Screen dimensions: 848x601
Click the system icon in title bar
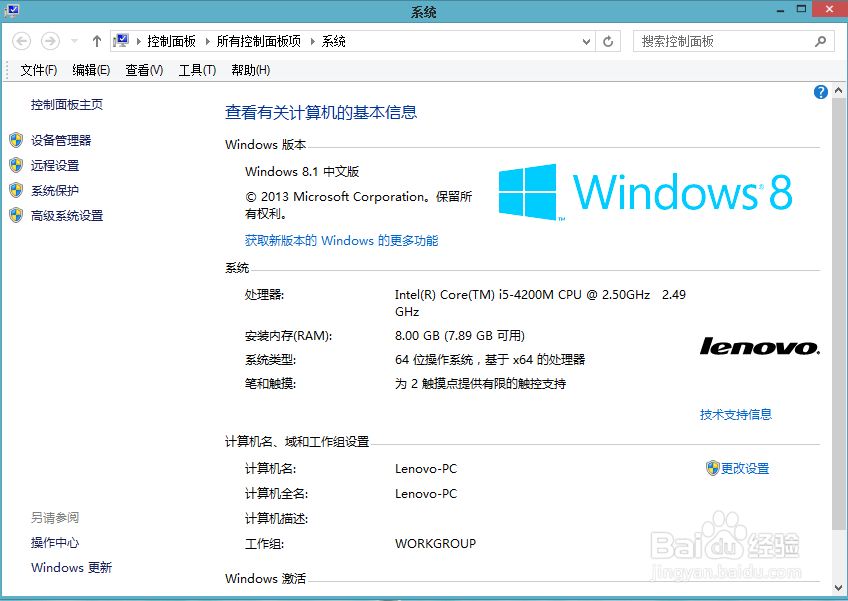[12, 11]
